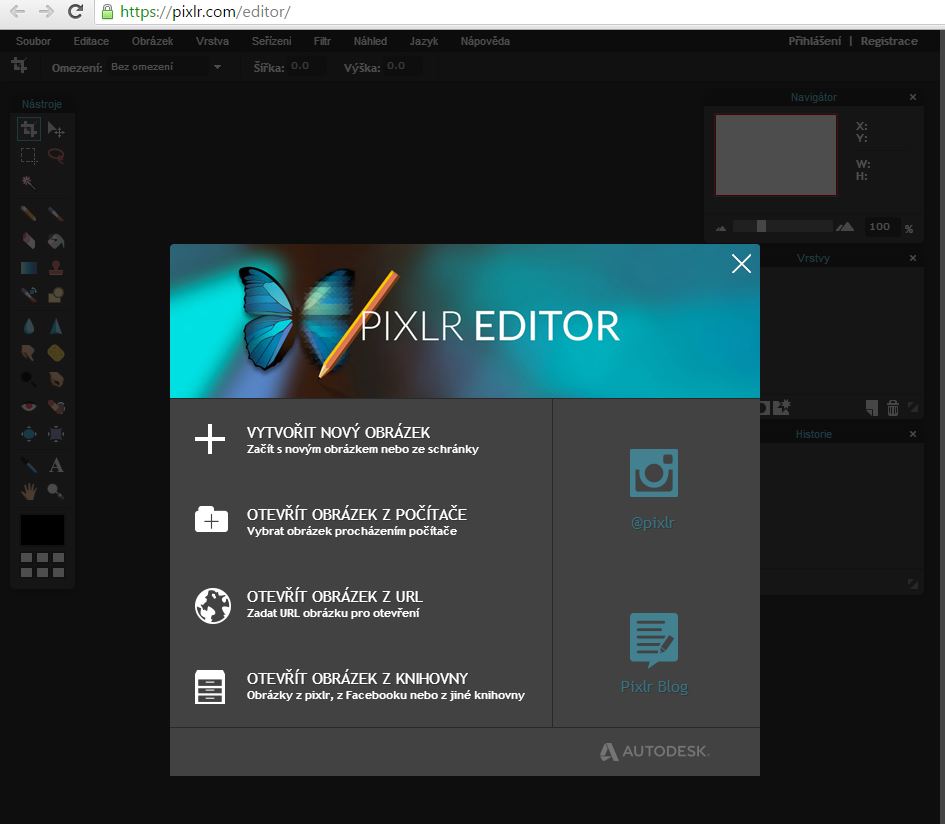
Task: Open the Nápověda help menu
Action: point(485,41)
